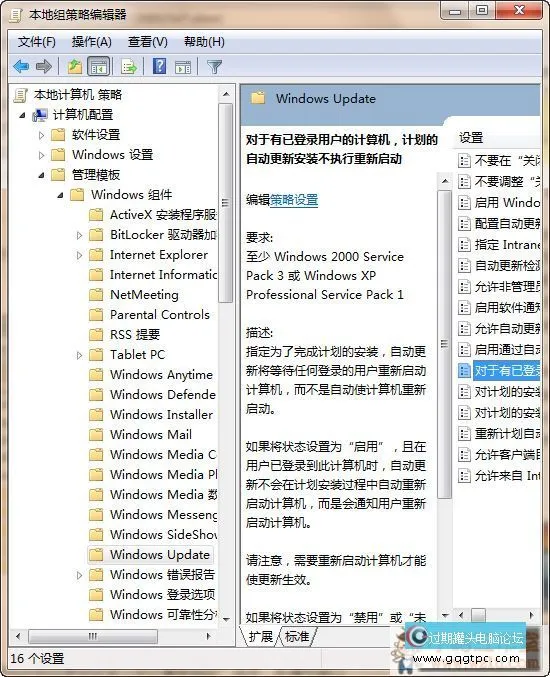550x677 pixels.
Task: Open the 查看(V) menu
Action: [x=148, y=42]
